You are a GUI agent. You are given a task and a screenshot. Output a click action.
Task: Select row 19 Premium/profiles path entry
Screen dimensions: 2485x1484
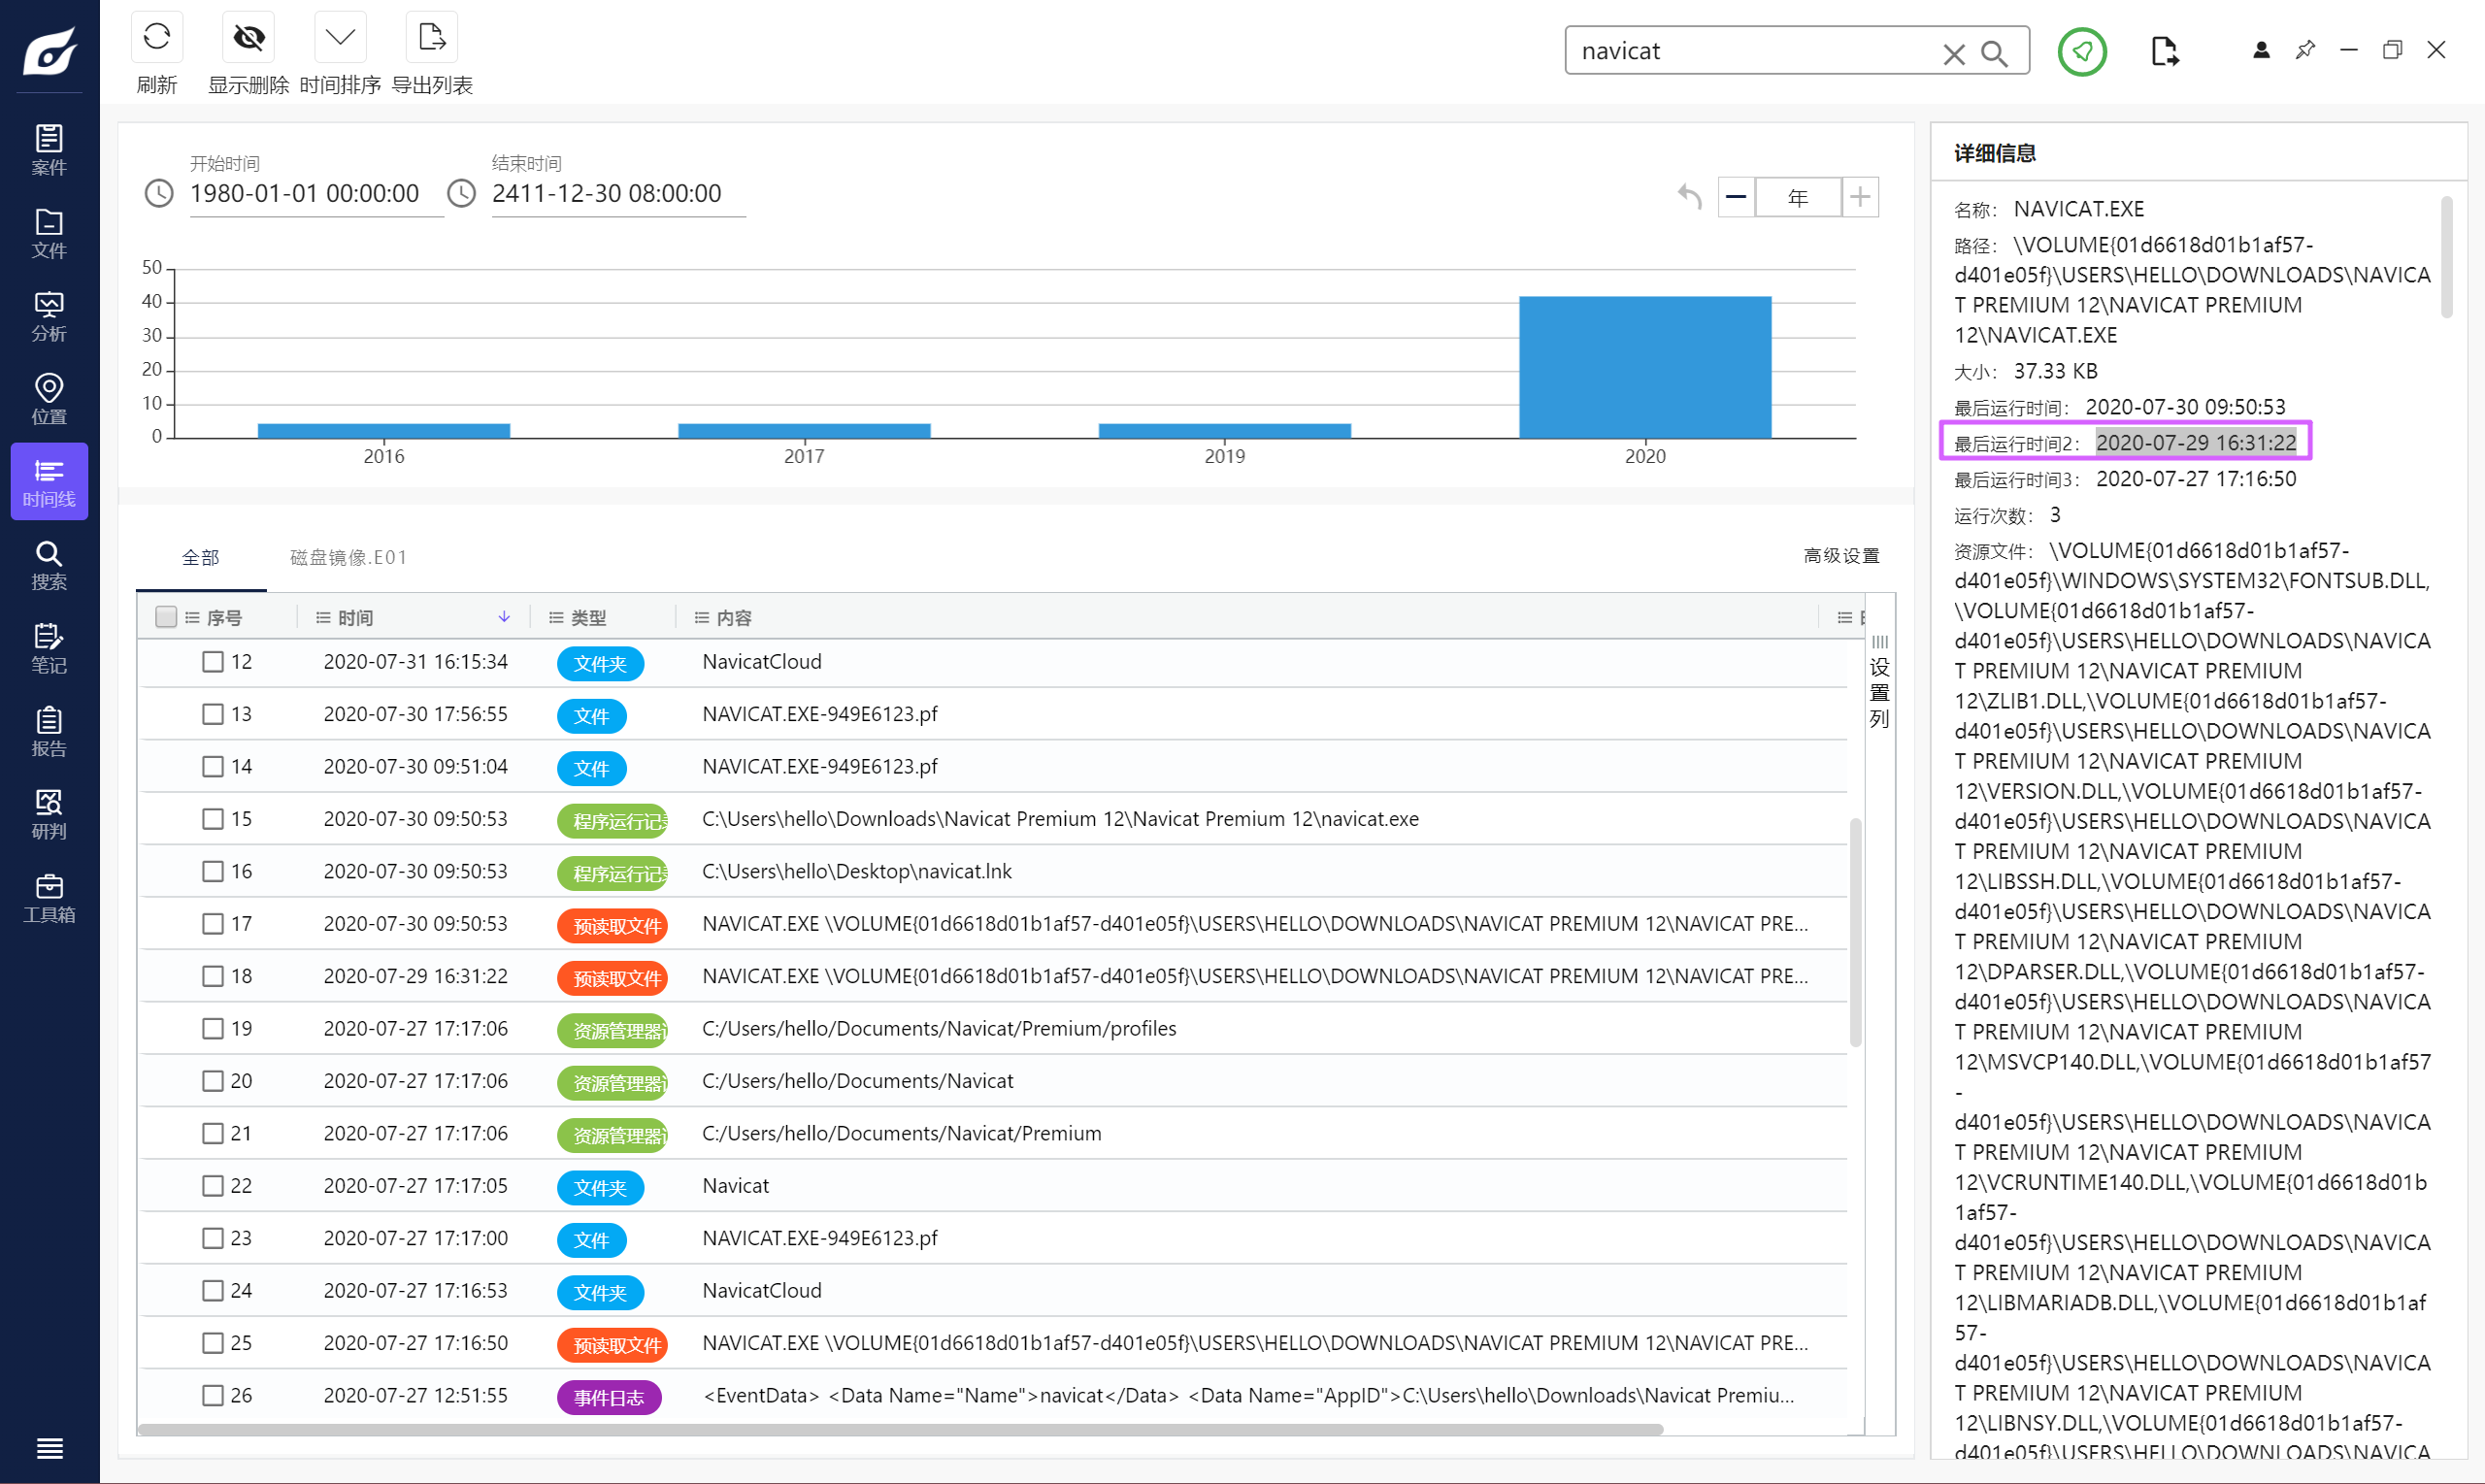point(939,1028)
